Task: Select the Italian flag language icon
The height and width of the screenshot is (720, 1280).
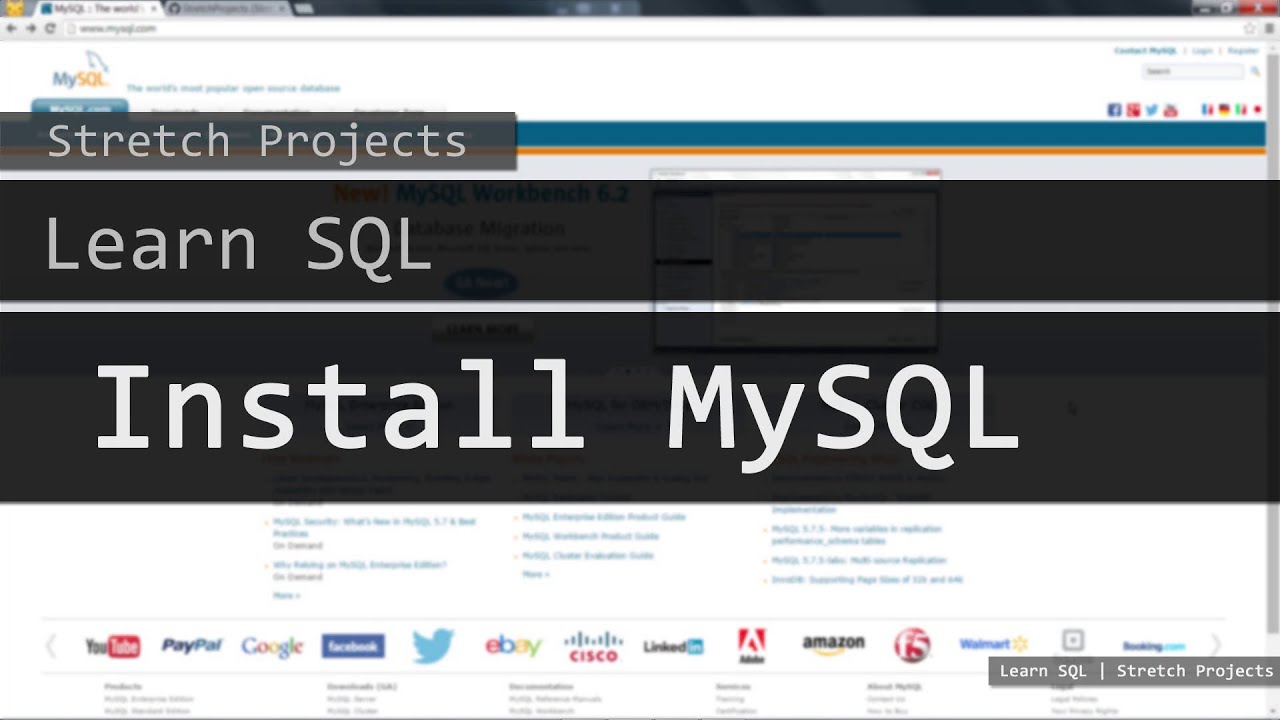Action: point(1241,110)
